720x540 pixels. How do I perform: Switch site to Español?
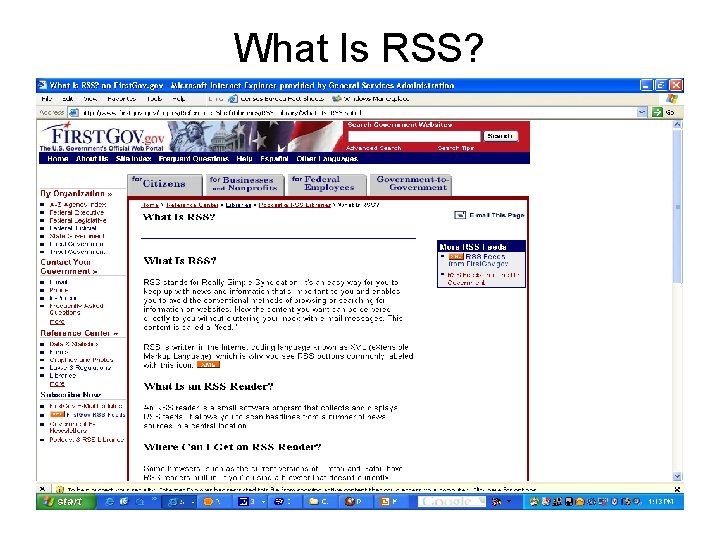(274, 159)
